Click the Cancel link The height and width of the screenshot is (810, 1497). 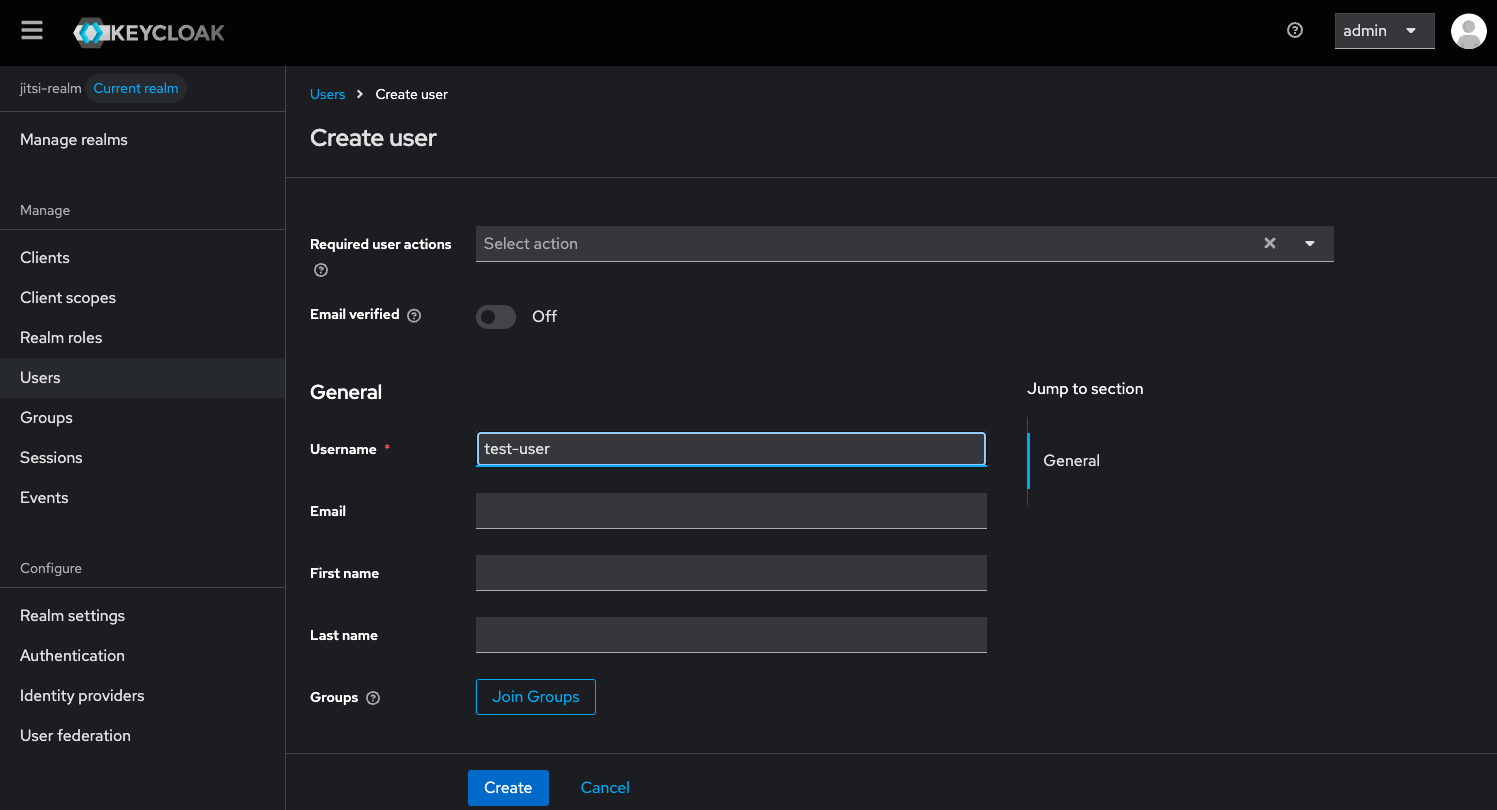pos(604,788)
